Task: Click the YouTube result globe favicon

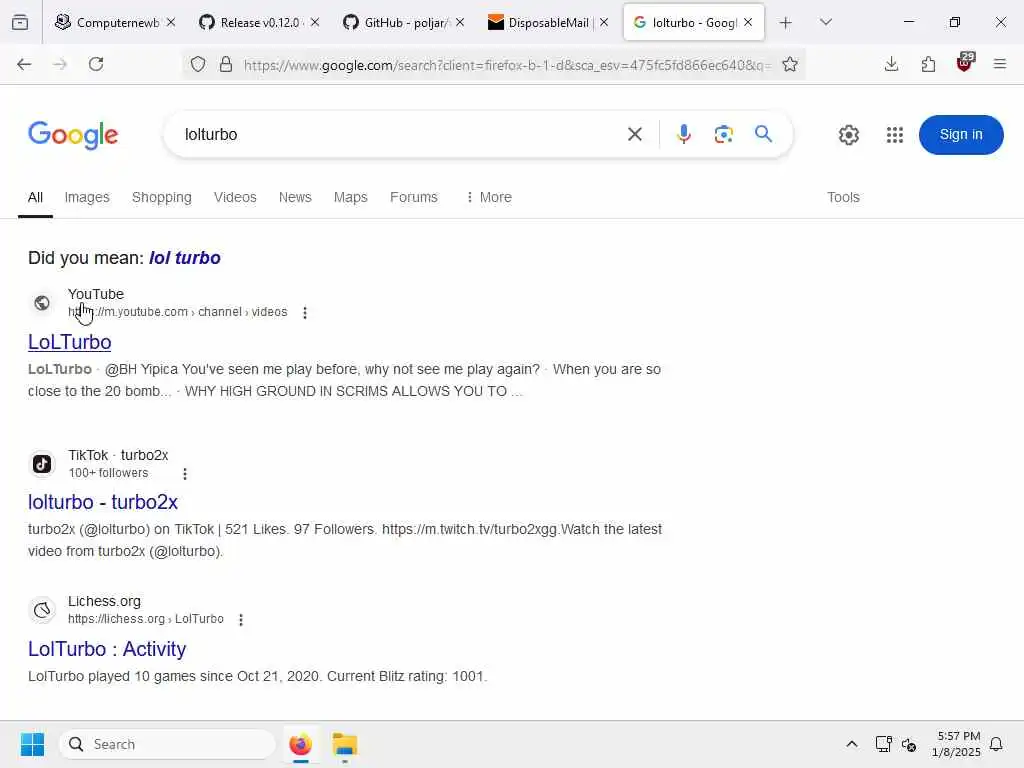Action: tap(42, 303)
